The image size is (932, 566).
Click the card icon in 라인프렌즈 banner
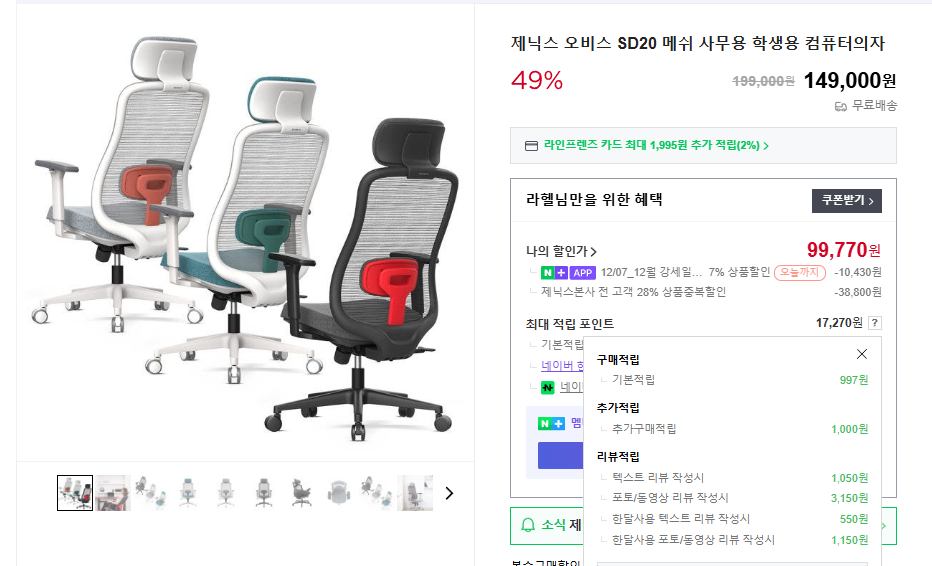tap(531, 146)
